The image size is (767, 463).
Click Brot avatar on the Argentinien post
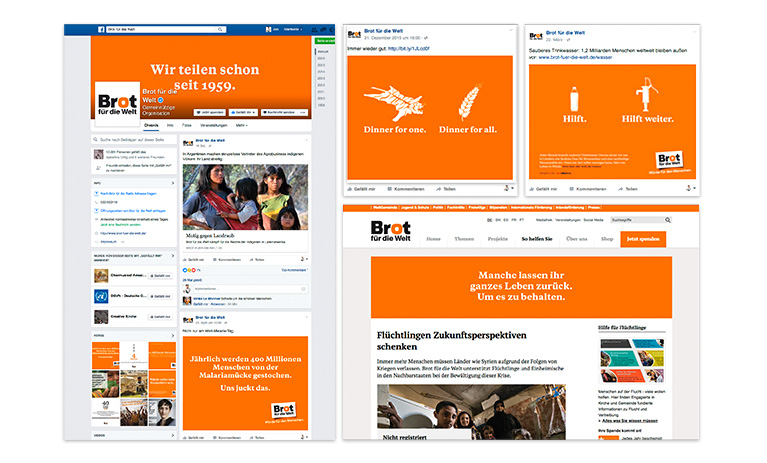coord(188,143)
